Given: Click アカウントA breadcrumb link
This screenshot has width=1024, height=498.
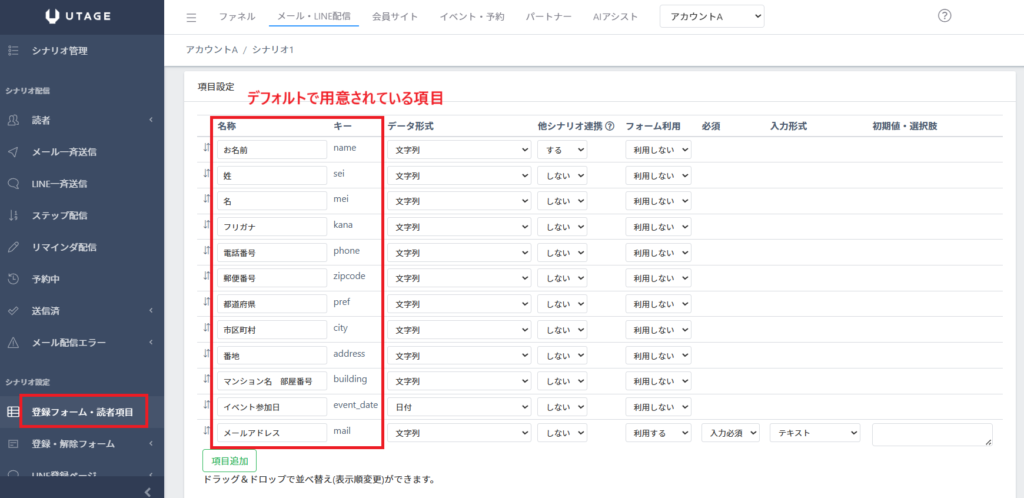Looking at the screenshot, I should click(x=209, y=50).
